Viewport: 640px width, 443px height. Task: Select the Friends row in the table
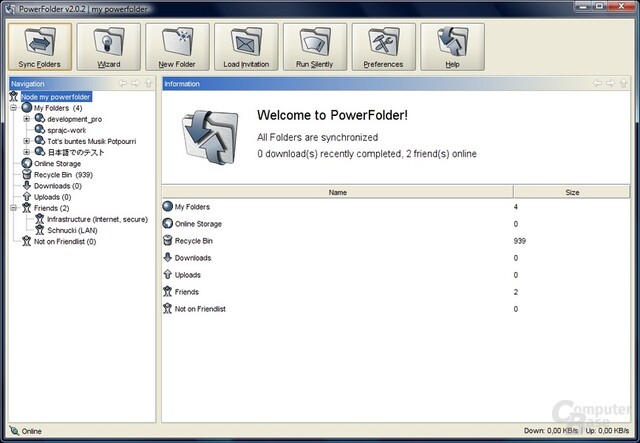pyautogui.click(x=396, y=292)
